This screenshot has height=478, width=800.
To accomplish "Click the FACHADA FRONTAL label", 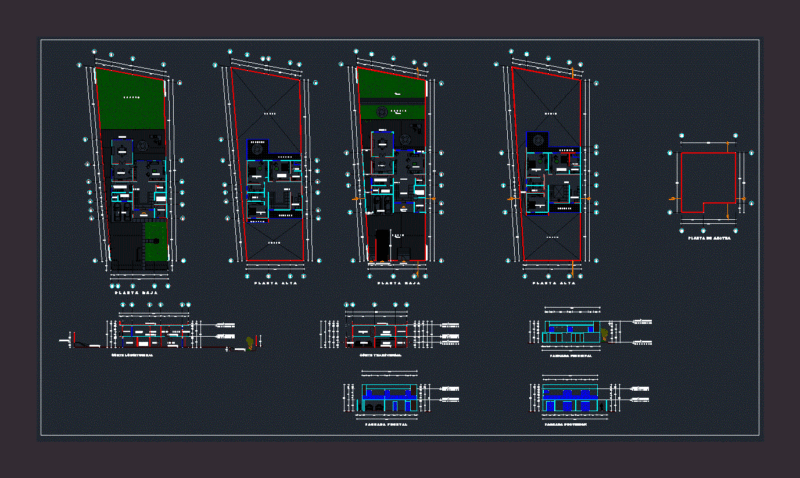I will (x=386, y=424).
